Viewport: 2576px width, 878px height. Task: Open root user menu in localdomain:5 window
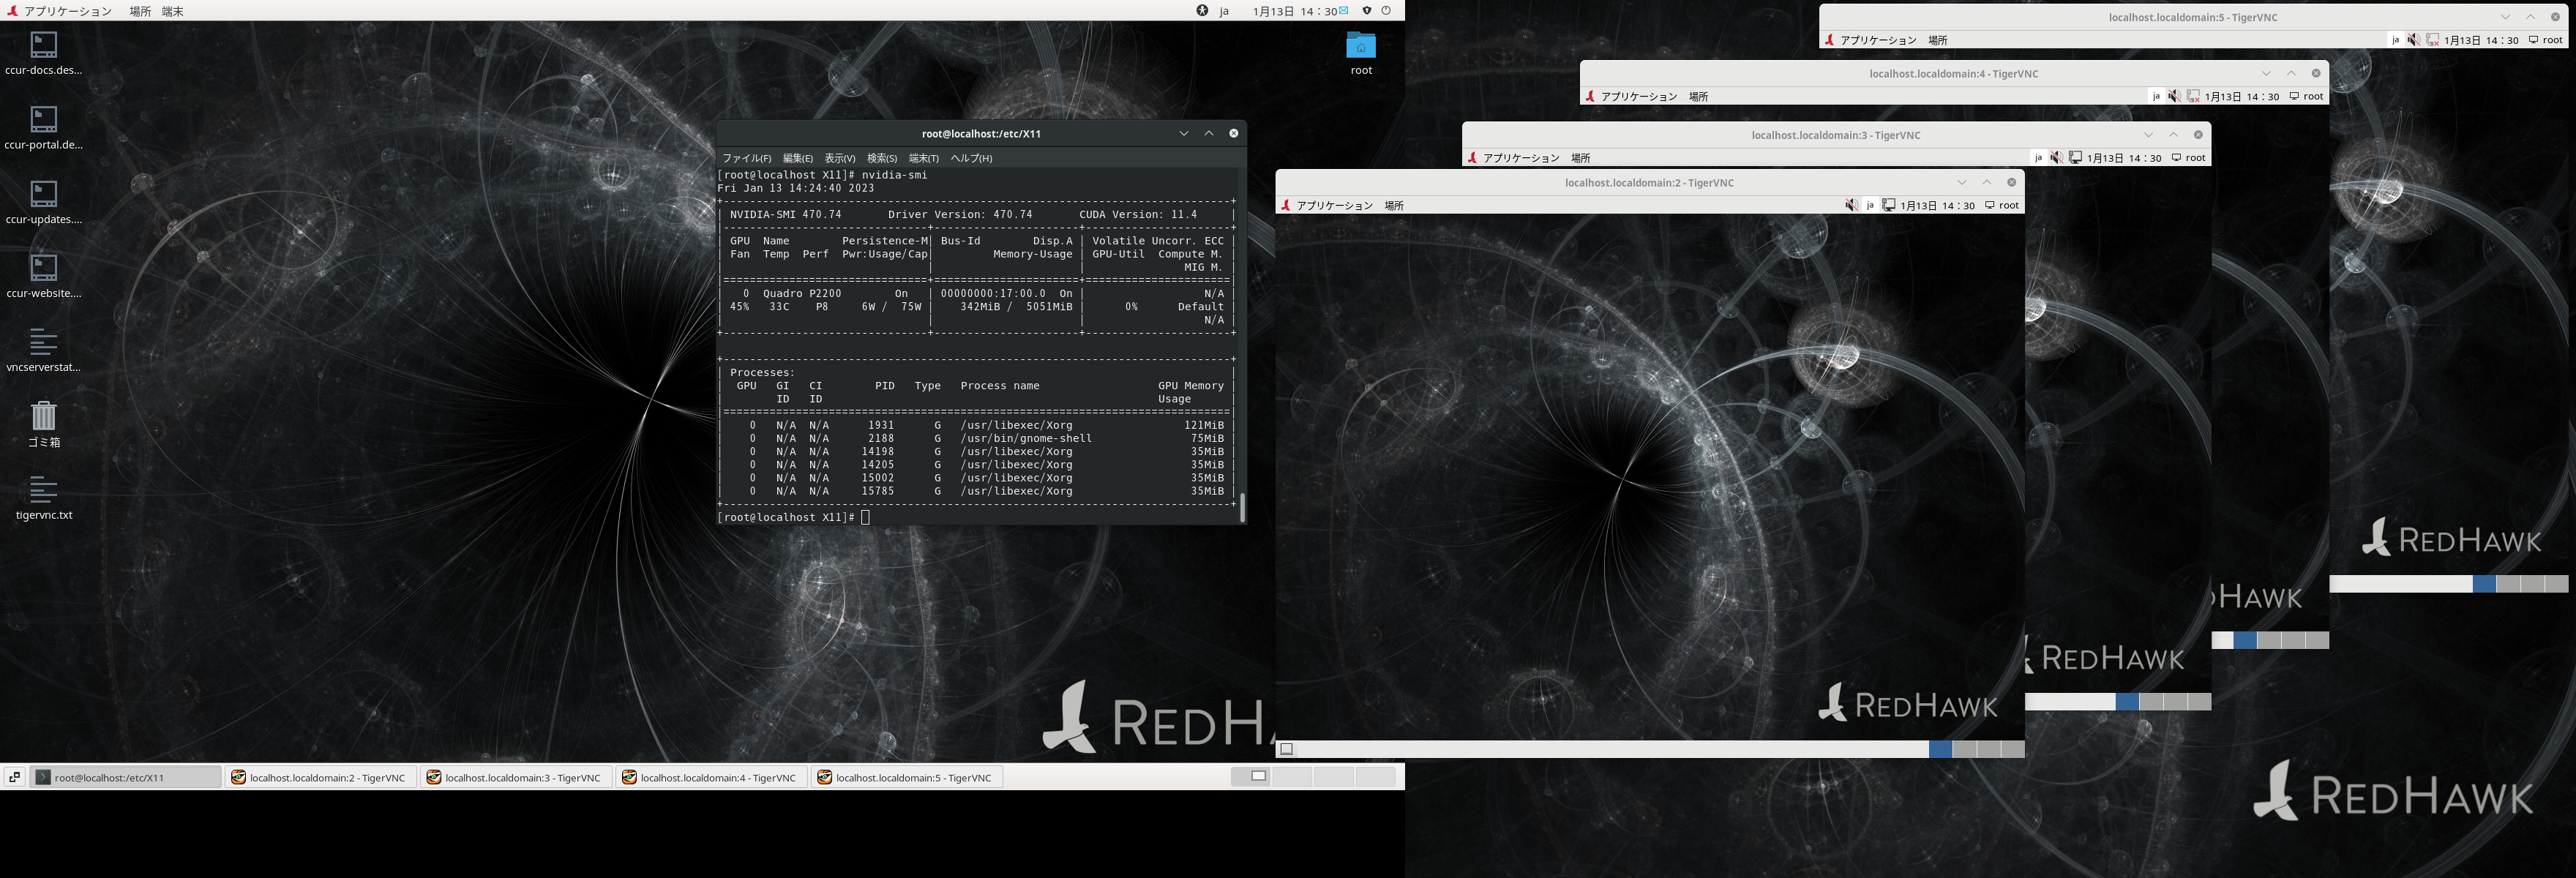tap(2546, 40)
